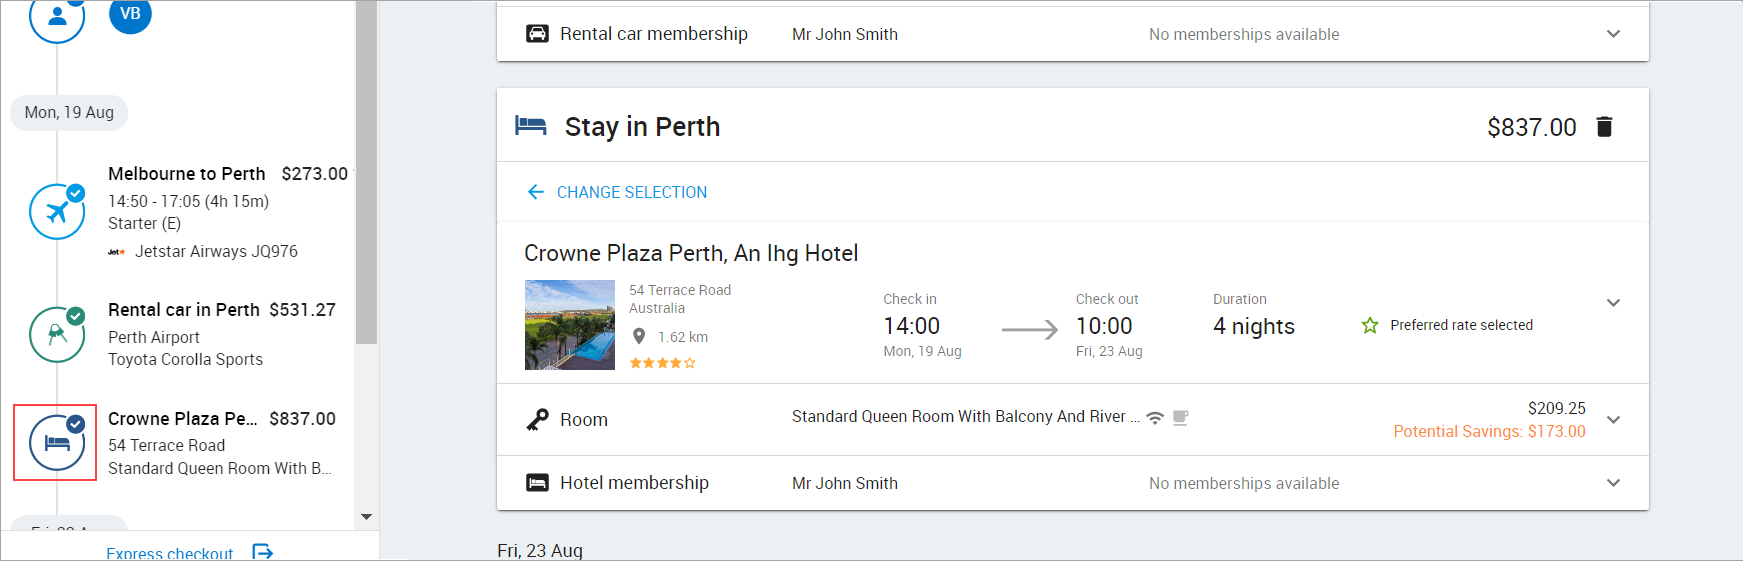The image size is (1743, 561).
Task: Click the Crowne Plaza pool thumbnail
Action: click(570, 325)
